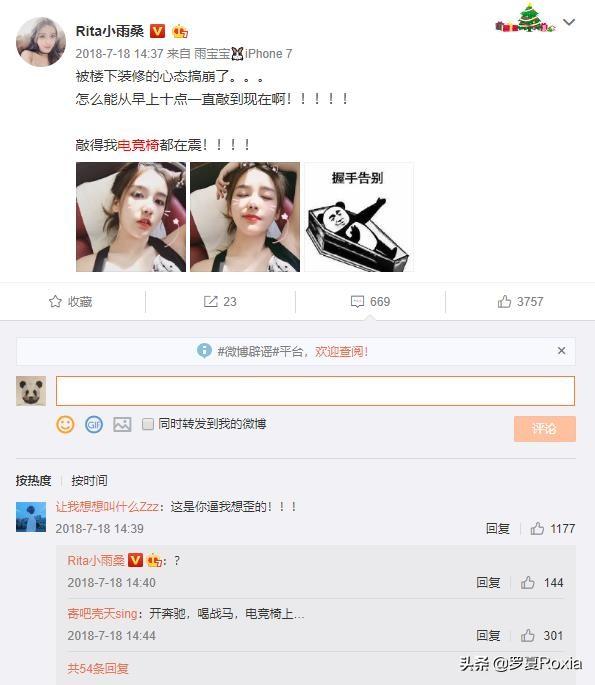
Task: Attach an image via the picture icon
Action: [122, 424]
